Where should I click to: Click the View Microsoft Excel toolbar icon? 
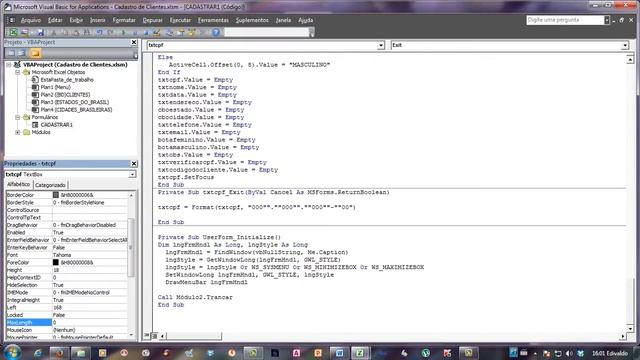pyautogui.click(x=13, y=32)
